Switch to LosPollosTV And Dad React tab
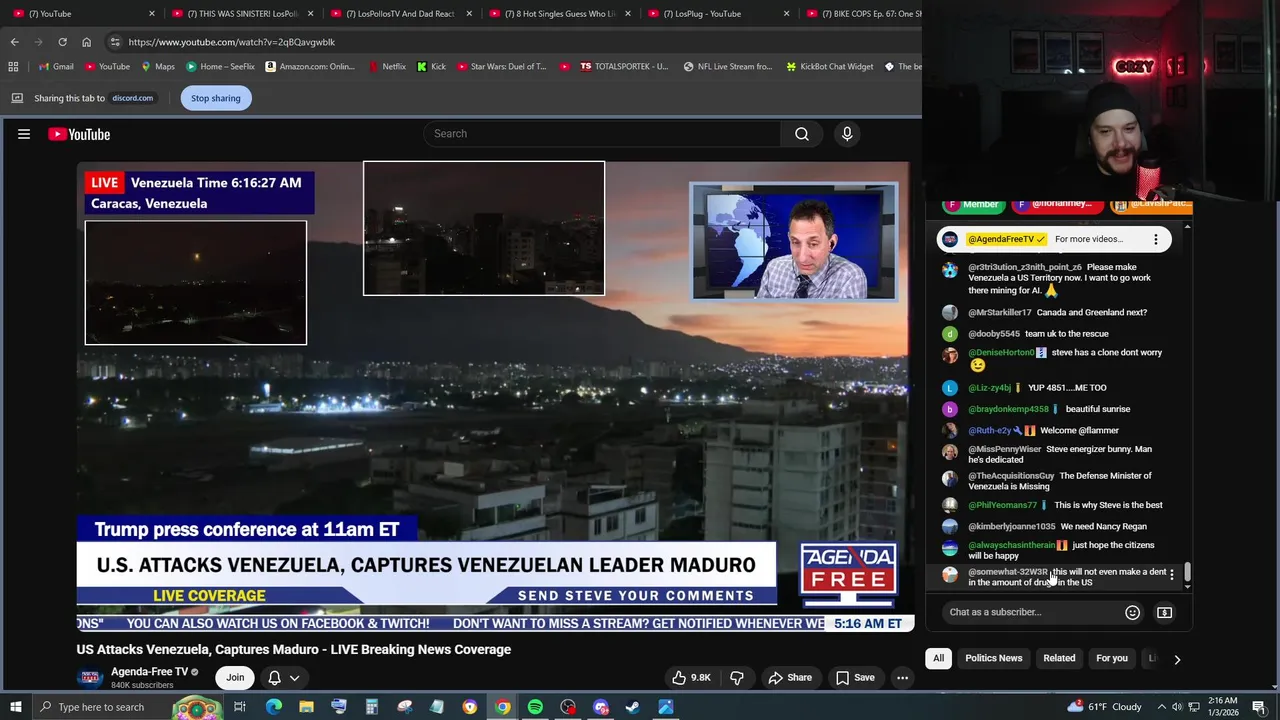The height and width of the screenshot is (720, 1280). tap(398, 14)
